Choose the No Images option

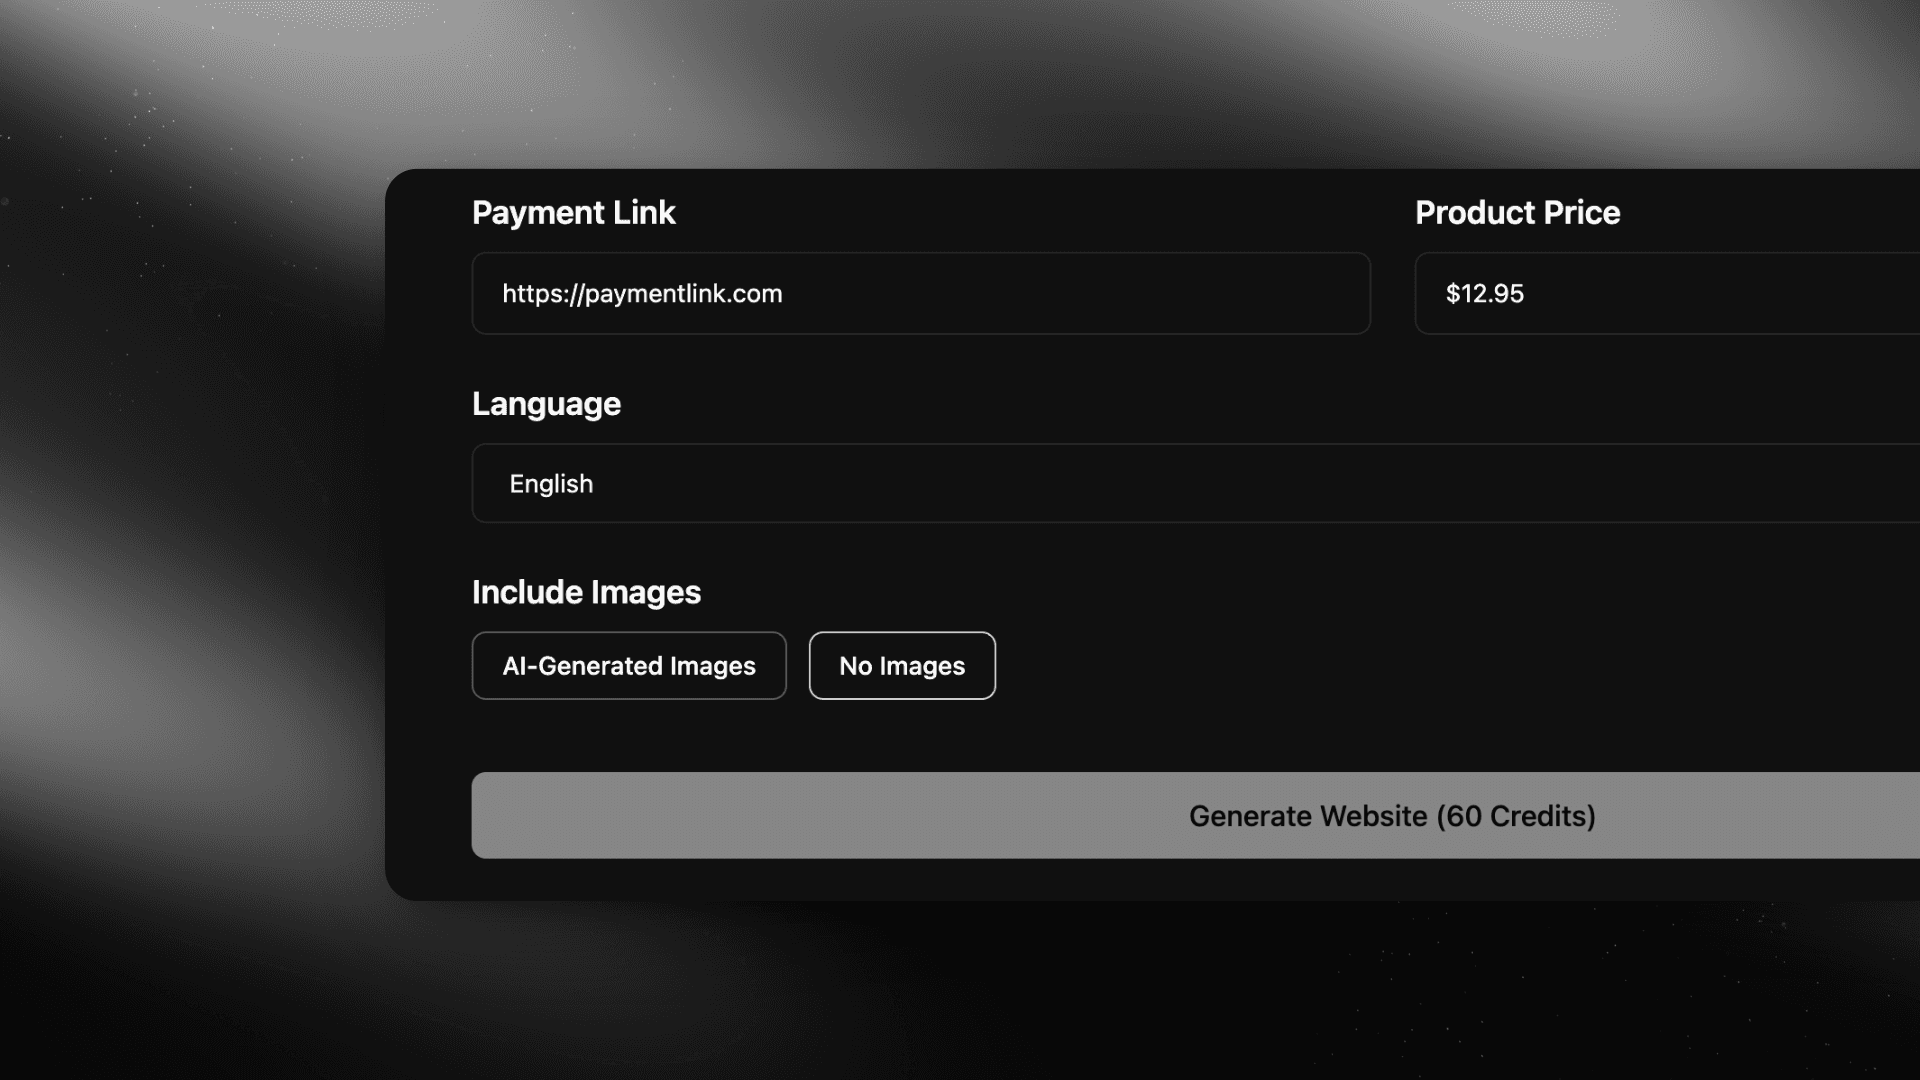902,666
